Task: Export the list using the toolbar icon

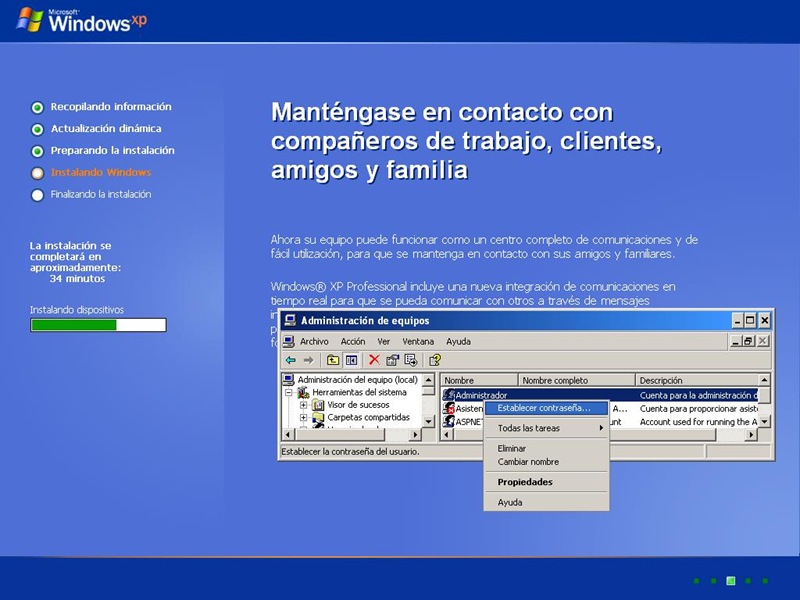Action: [x=411, y=360]
